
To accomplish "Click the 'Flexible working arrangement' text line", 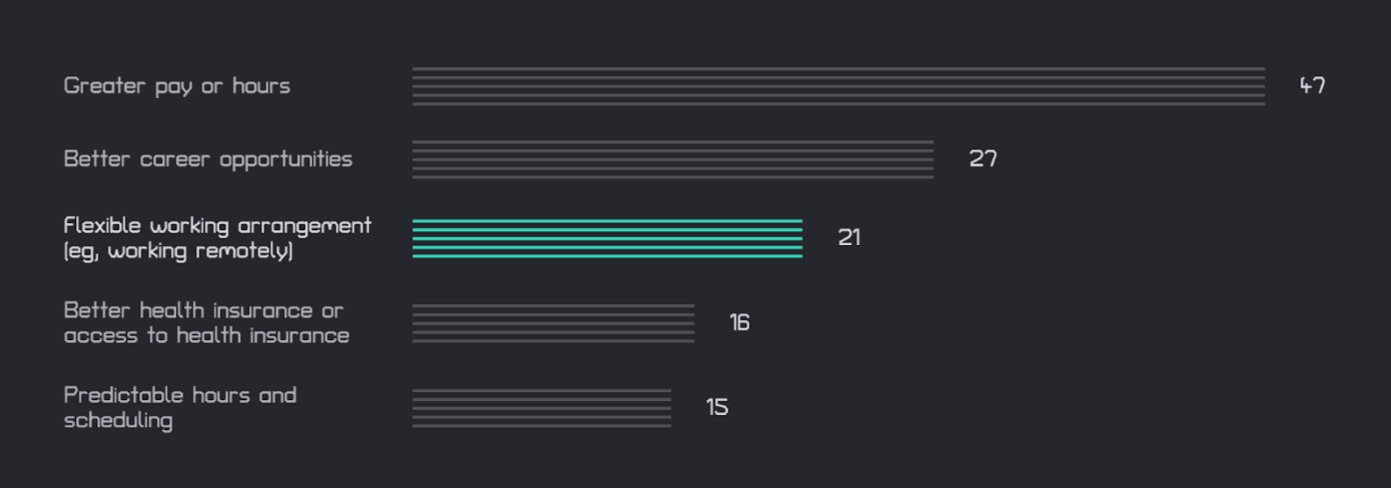I will click(217, 225).
